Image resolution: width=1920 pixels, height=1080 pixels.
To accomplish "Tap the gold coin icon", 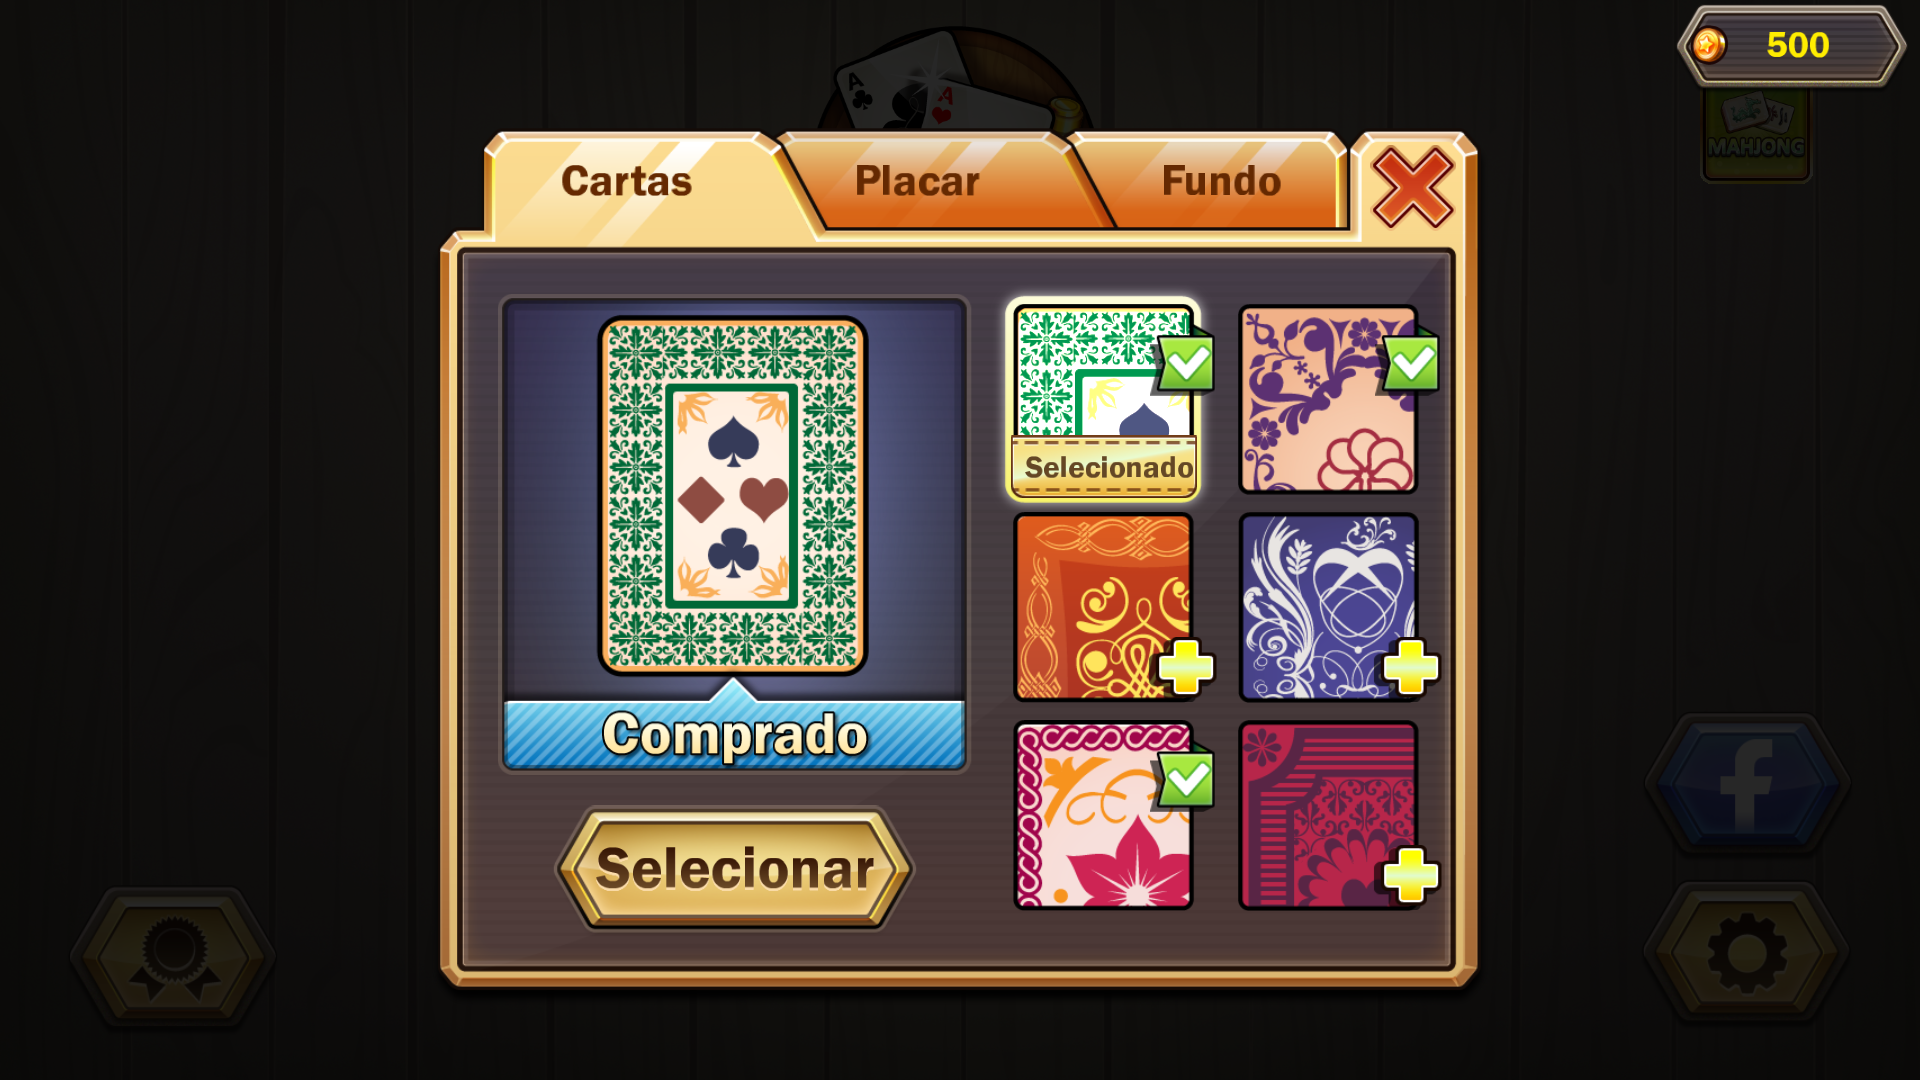I will point(1708,45).
